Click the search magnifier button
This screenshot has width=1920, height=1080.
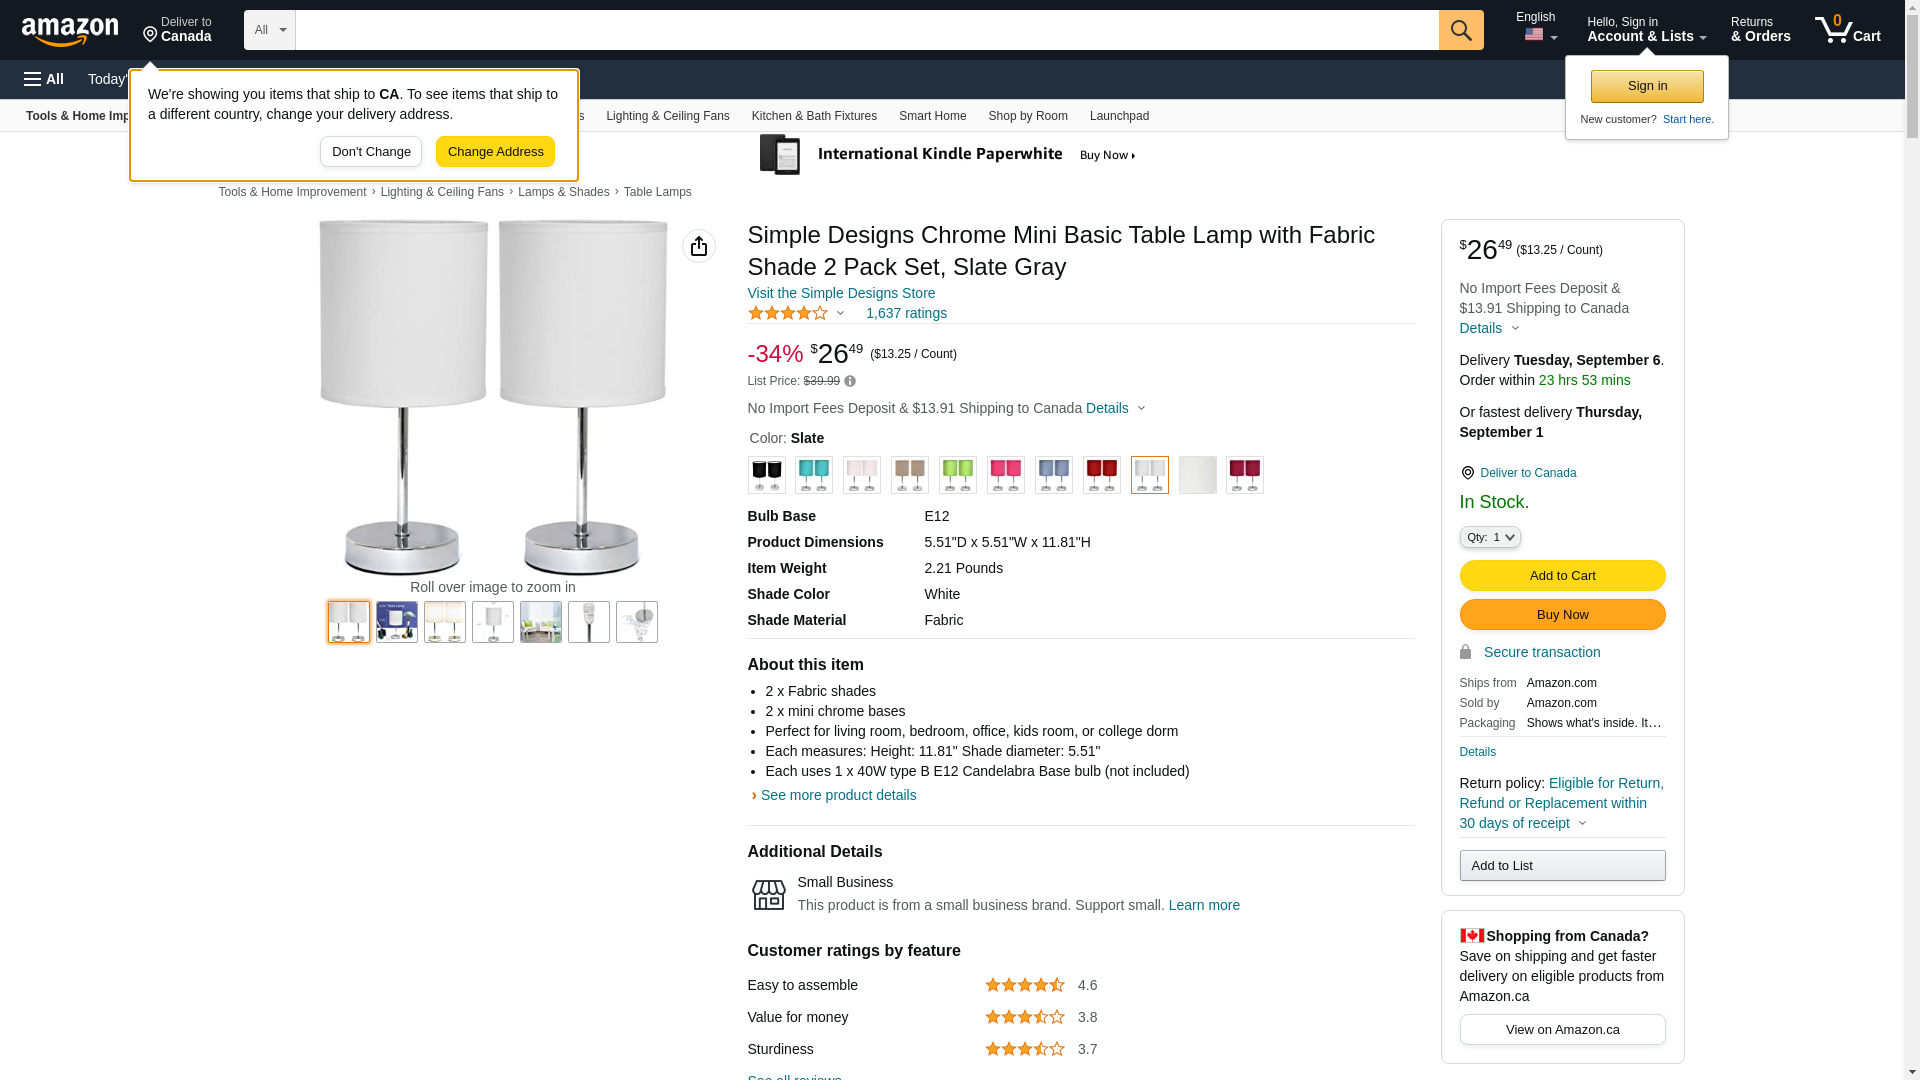tap(1460, 30)
